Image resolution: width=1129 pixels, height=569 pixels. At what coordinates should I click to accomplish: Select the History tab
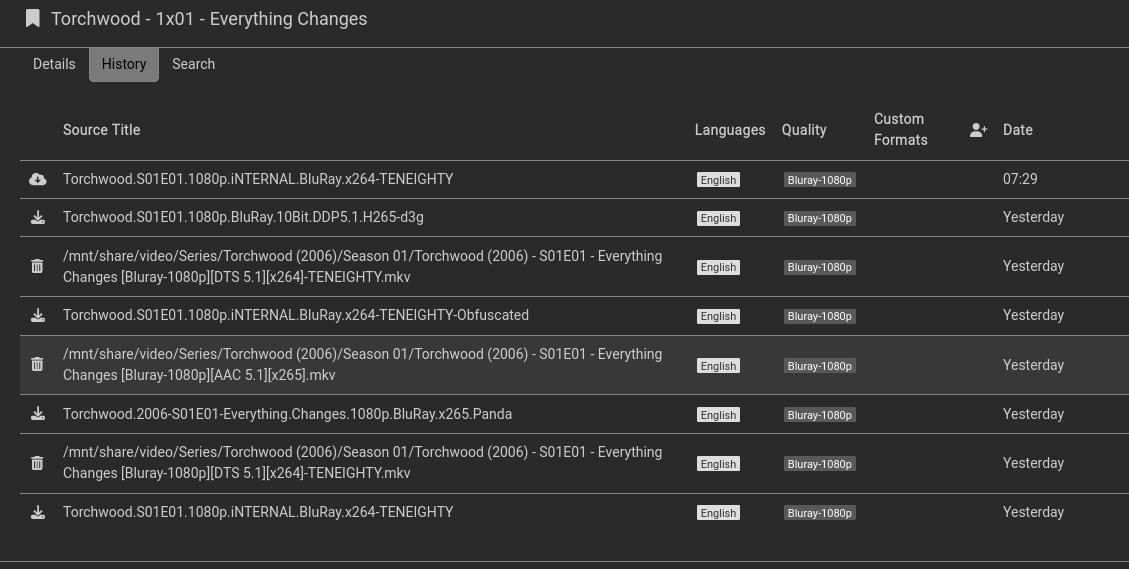tap(124, 64)
